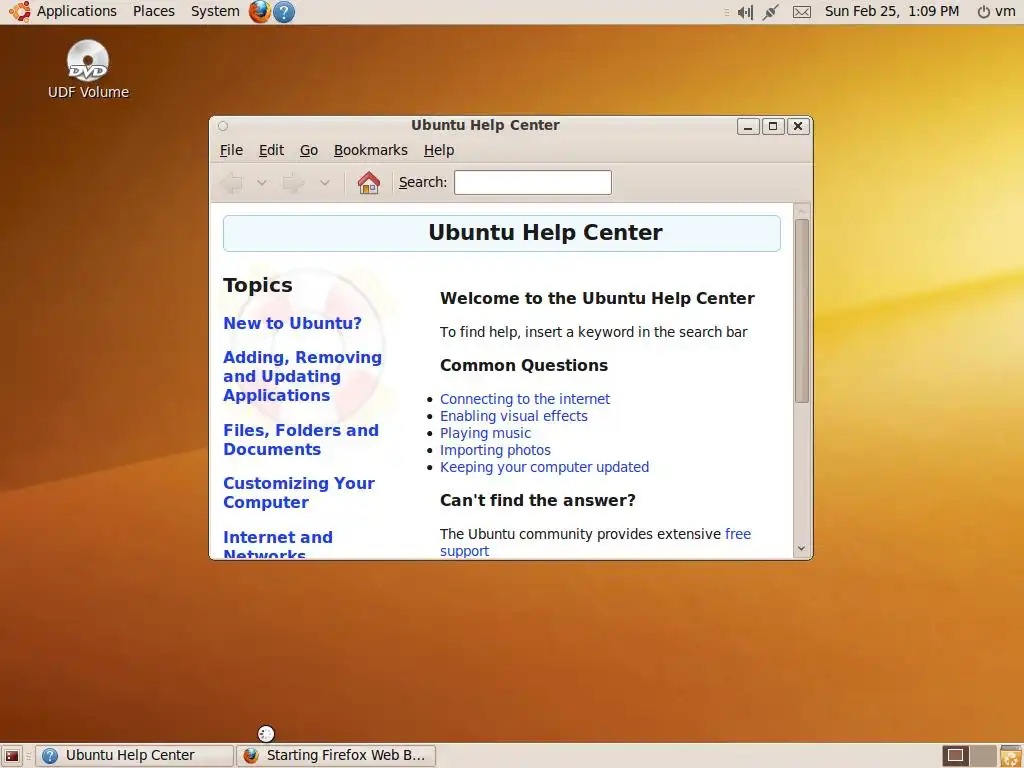
Task: Click the Forward arrow in Help Center toolbar
Action: [293, 183]
